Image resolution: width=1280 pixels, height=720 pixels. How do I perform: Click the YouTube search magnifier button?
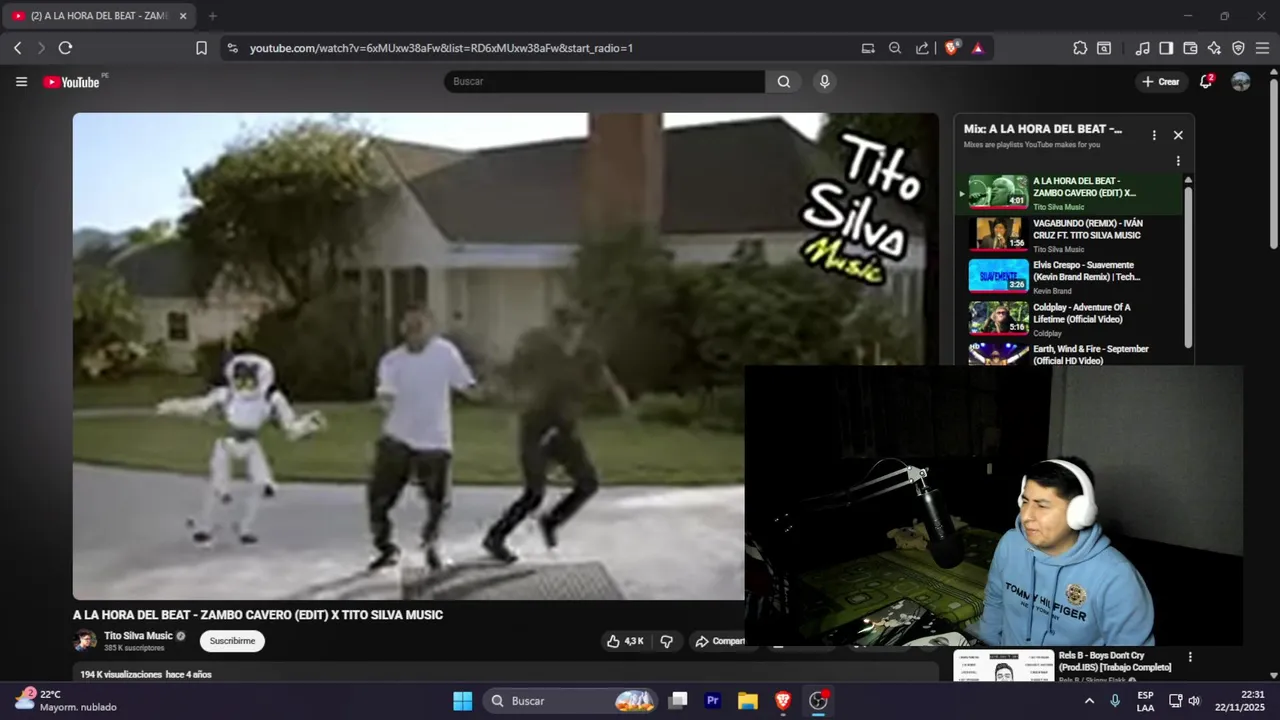(784, 82)
